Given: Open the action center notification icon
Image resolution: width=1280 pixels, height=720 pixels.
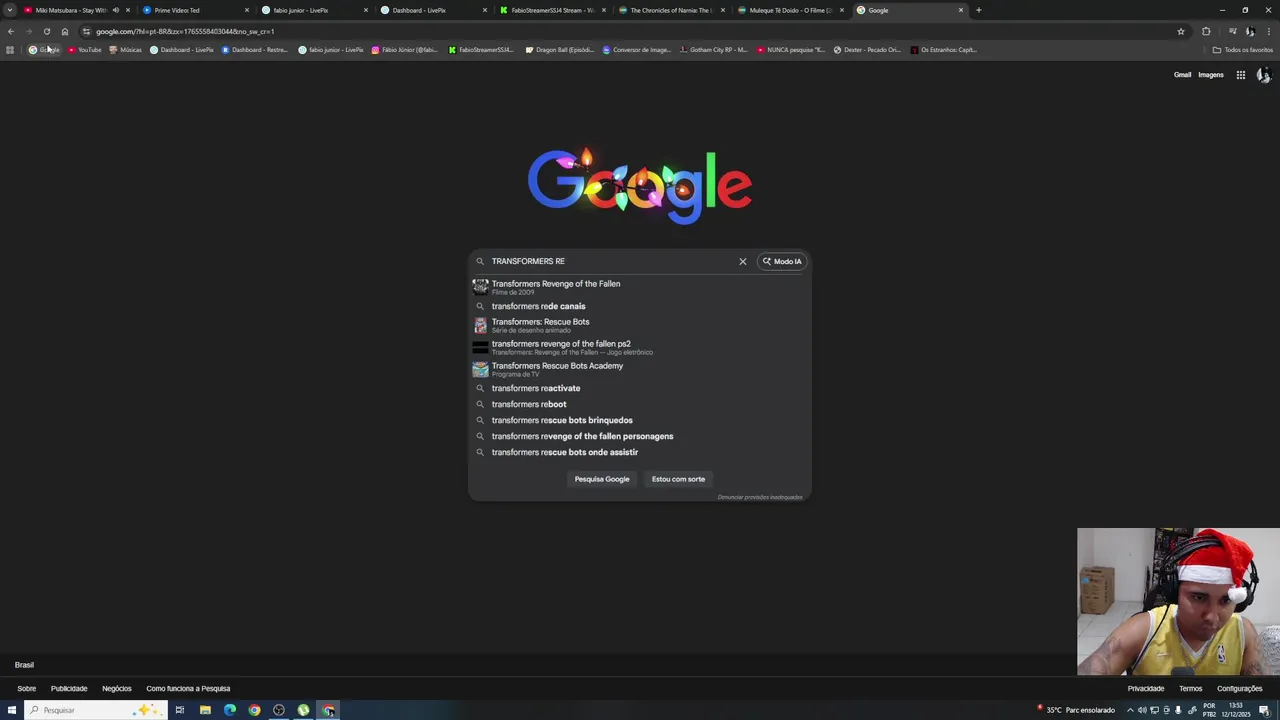Looking at the screenshot, I should pos(1264,710).
